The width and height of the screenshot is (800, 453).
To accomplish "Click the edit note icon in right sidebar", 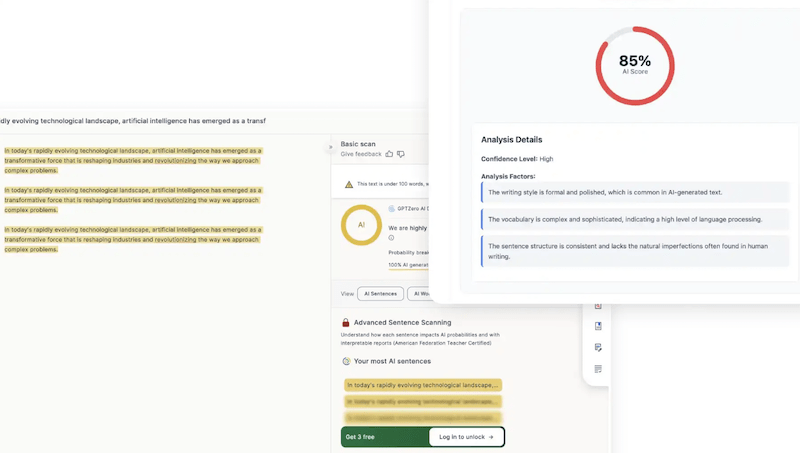I will 598,348.
